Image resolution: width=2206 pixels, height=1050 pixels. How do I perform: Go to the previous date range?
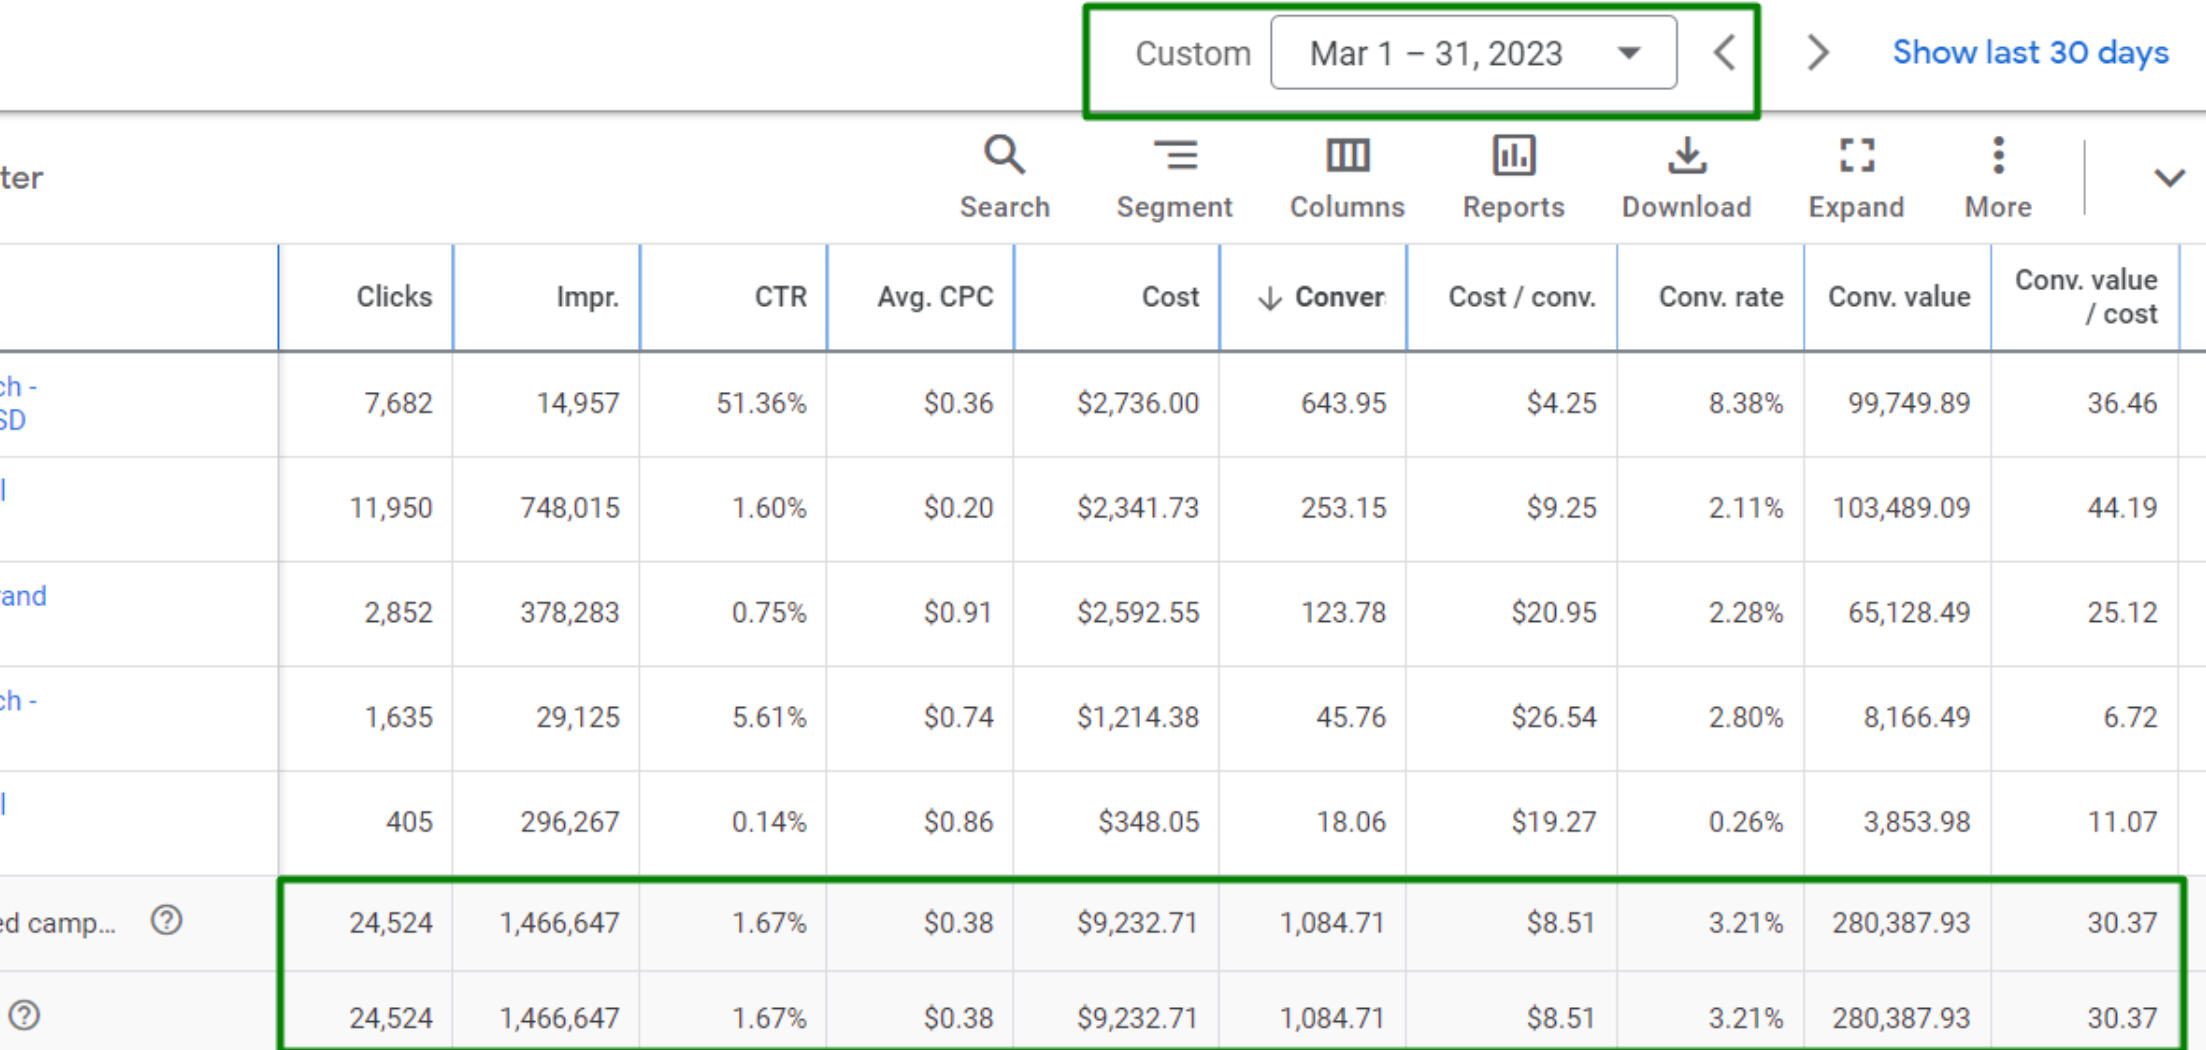(1724, 53)
